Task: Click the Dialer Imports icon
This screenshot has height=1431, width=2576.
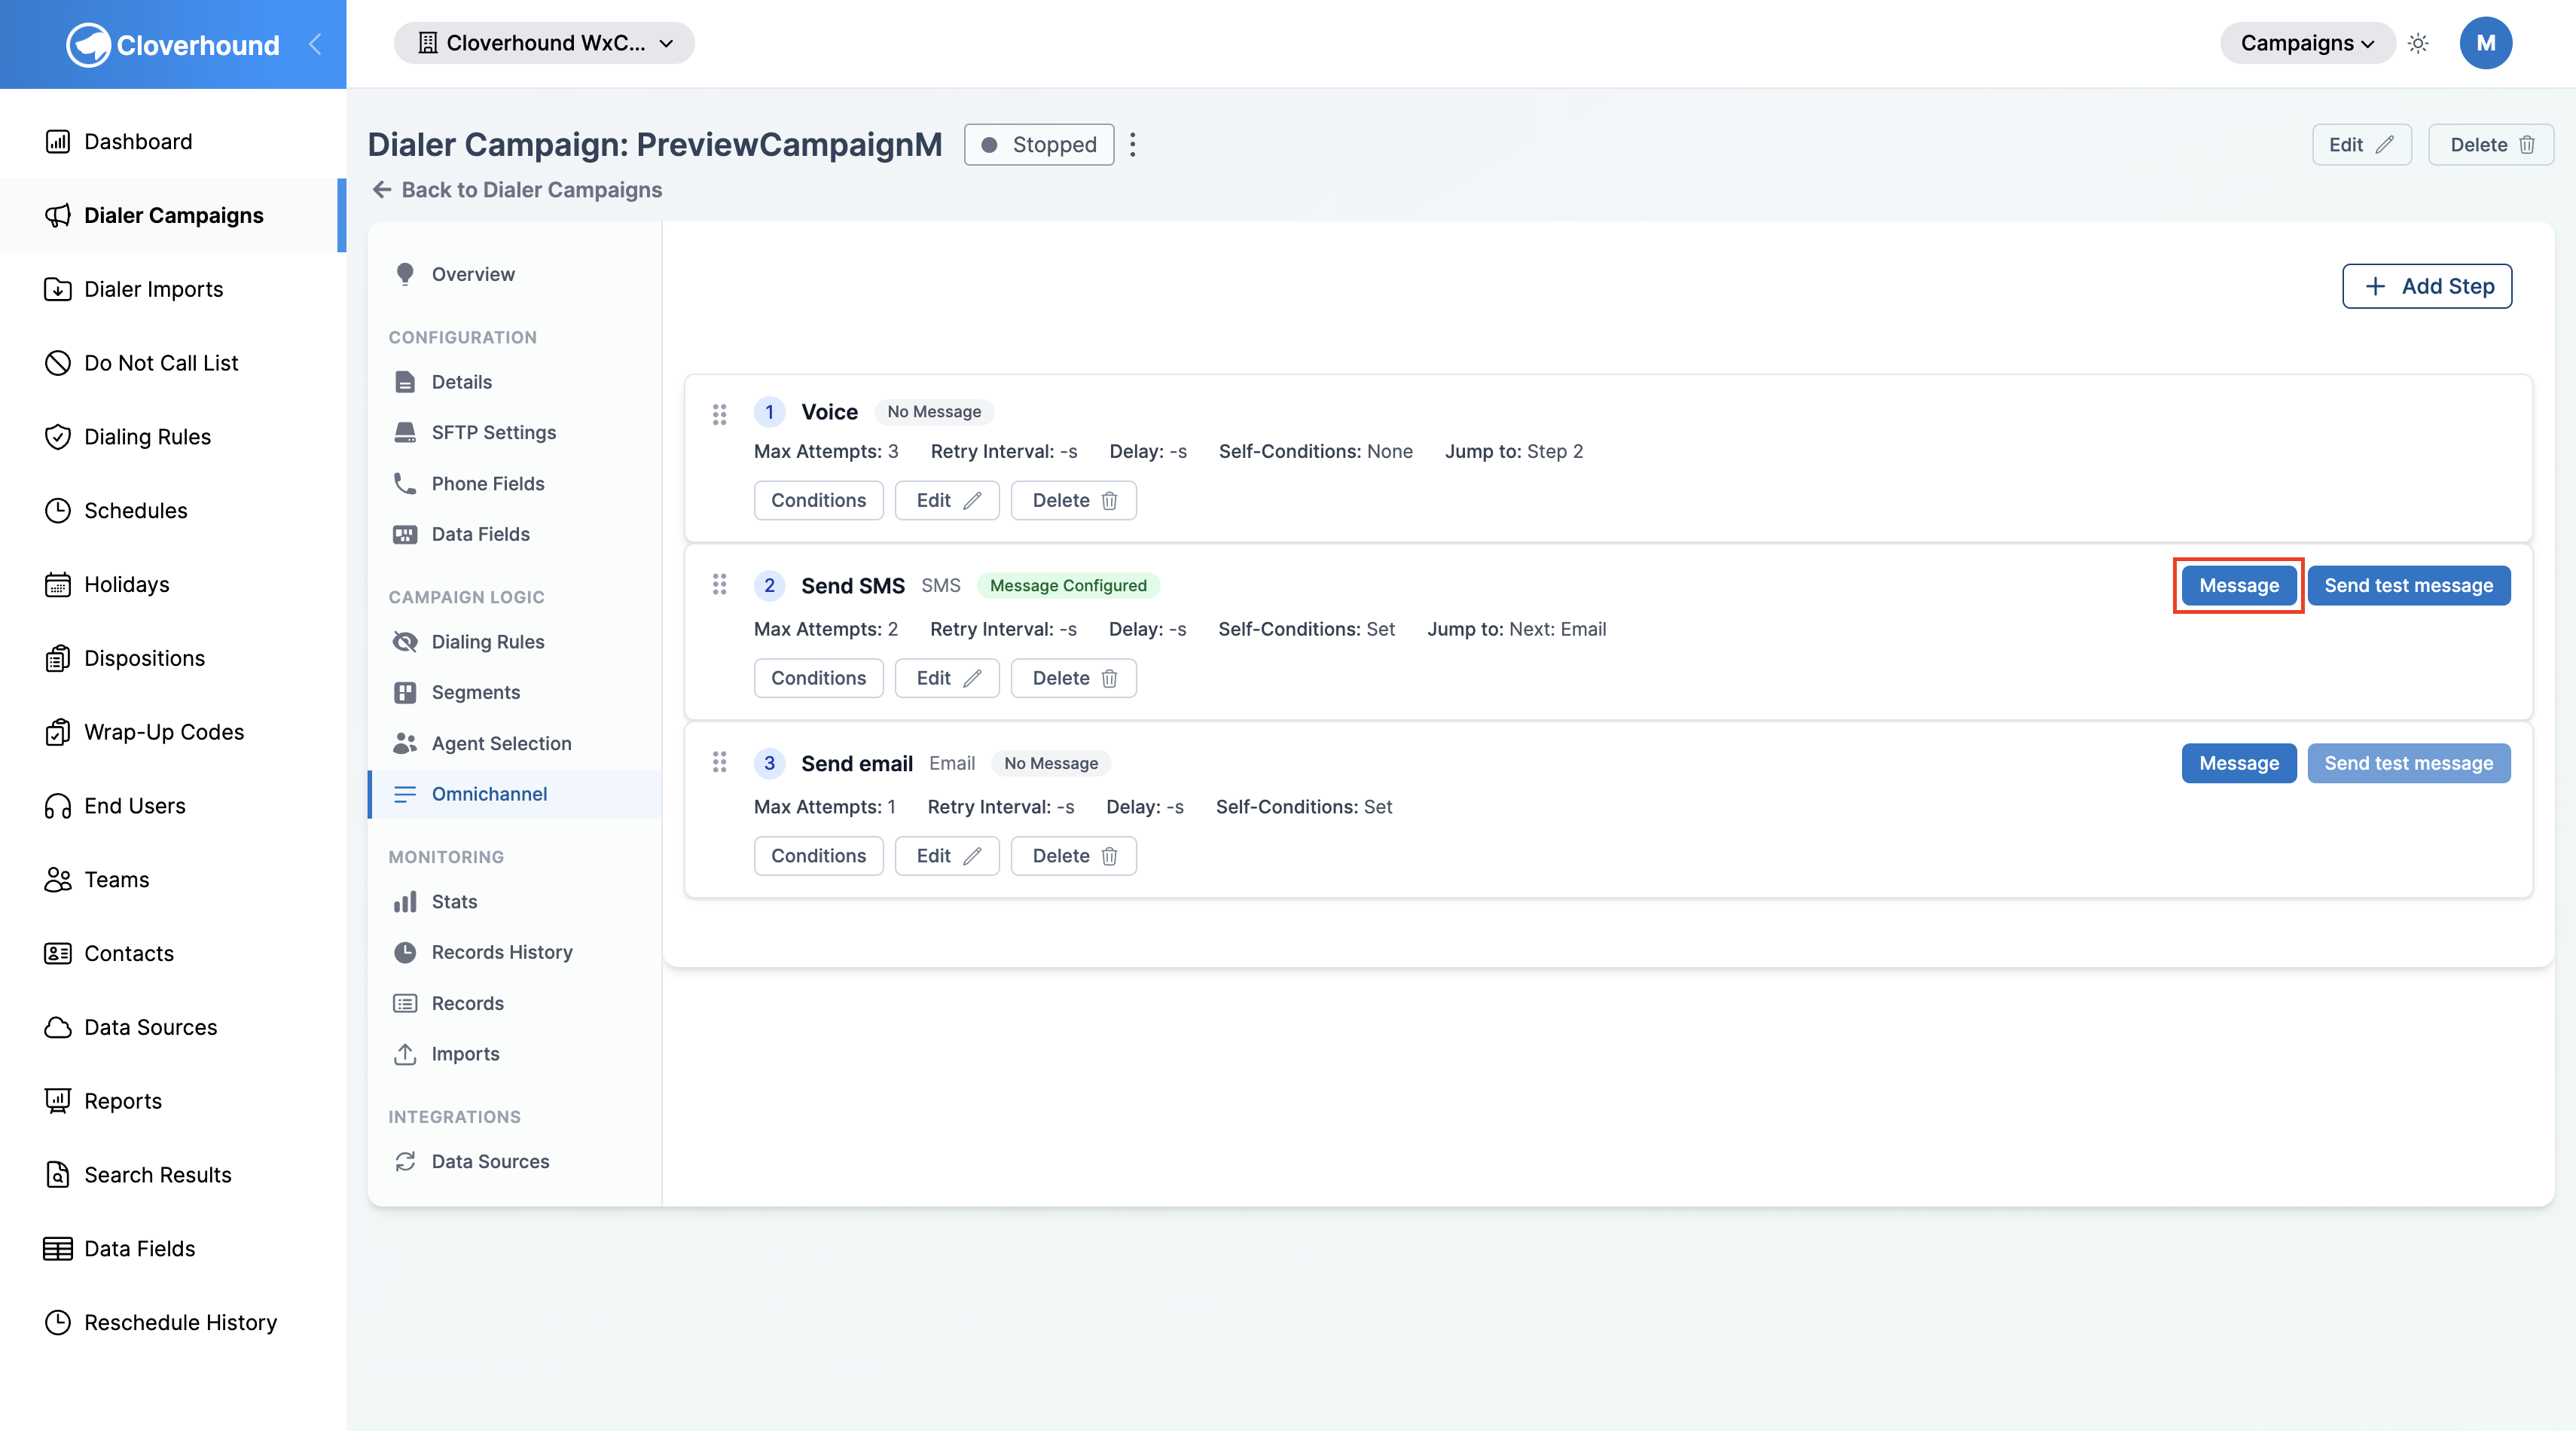Action: (x=58, y=290)
